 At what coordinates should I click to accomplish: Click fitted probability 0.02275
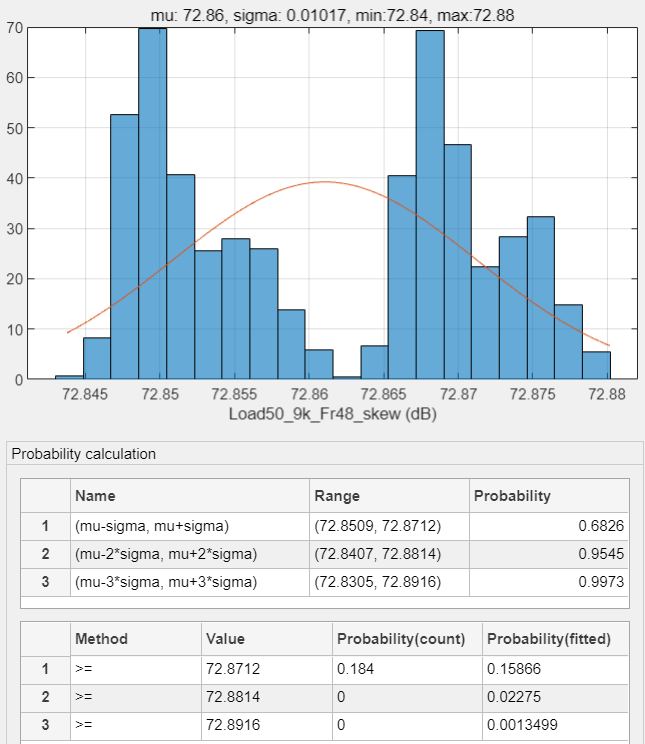click(x=556, y=697)
